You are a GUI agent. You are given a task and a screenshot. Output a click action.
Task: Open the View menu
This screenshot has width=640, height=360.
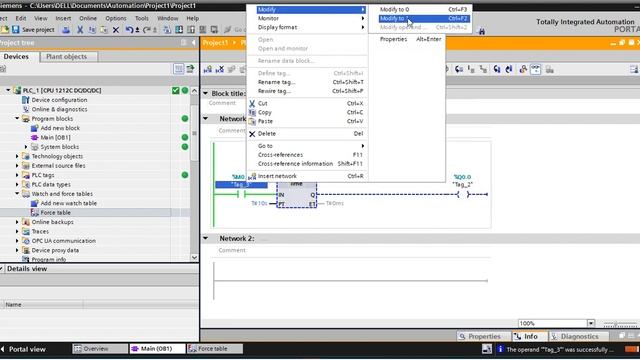(x=40, y=18)
